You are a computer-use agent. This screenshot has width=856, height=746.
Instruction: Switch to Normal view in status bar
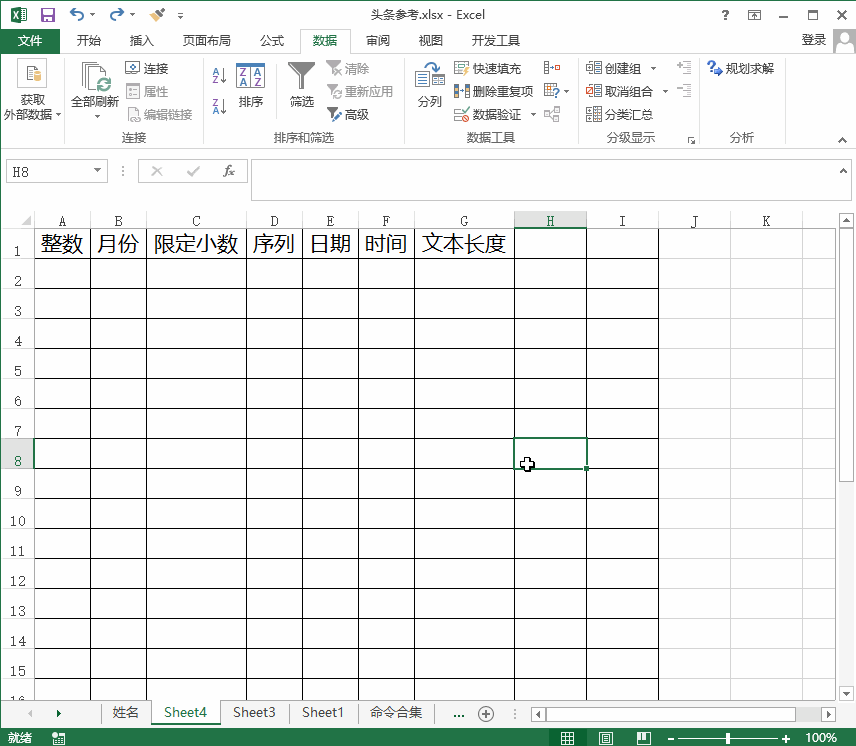point(568,738)
